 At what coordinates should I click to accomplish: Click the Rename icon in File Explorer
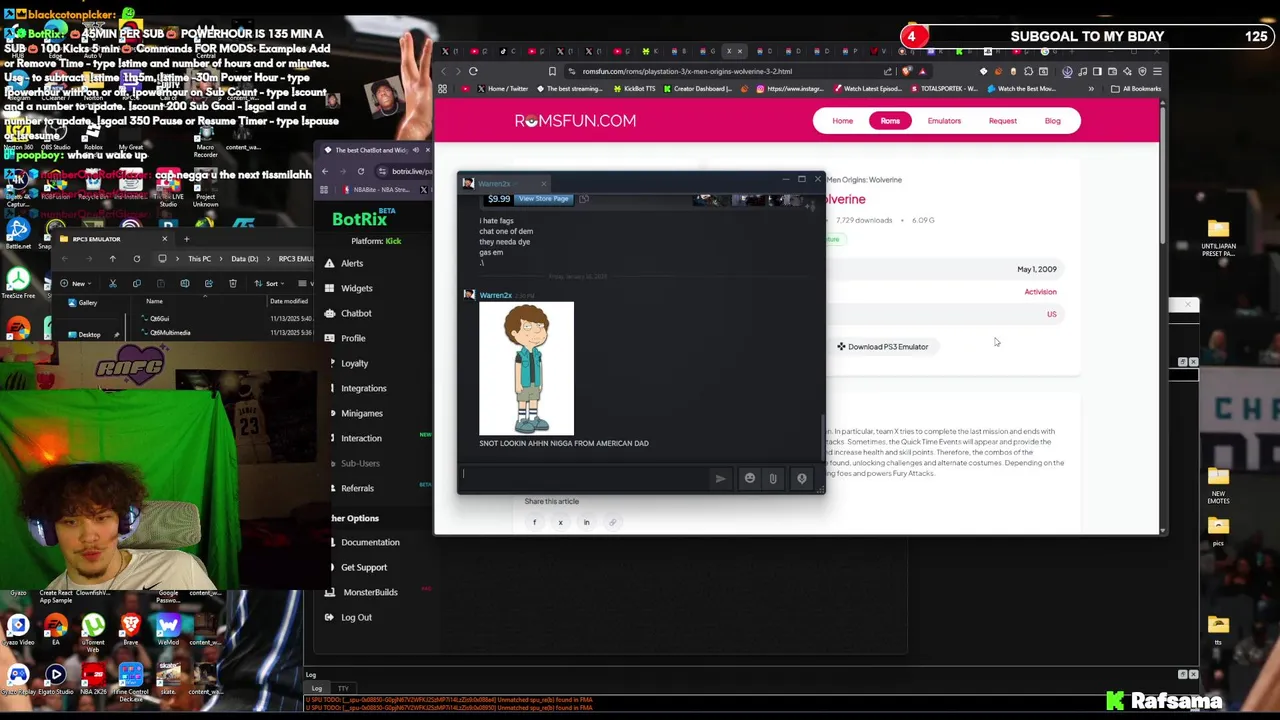[184, 283]
